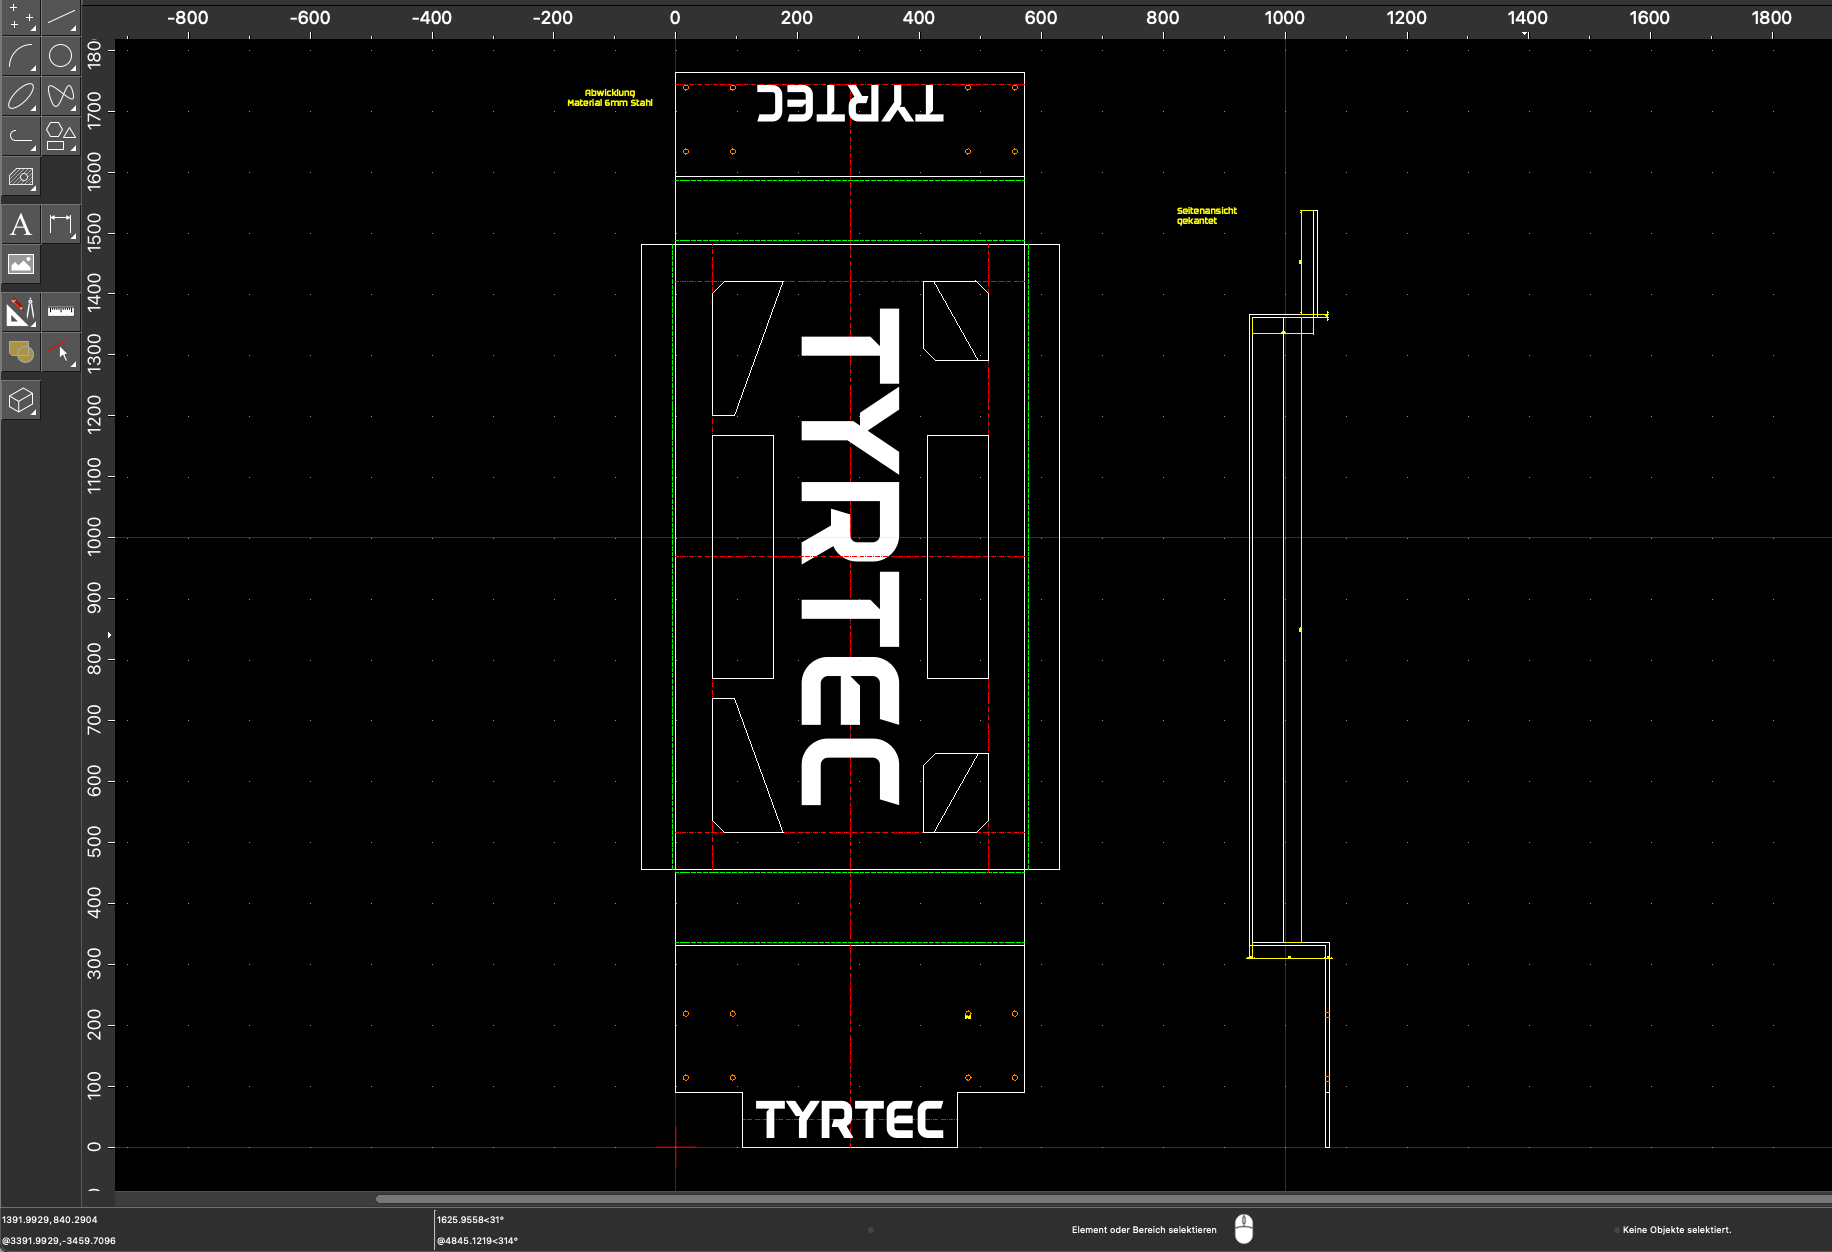Click the Insert Image tool
The height and width of the screenshot is (1252, 1832).
tap(20, 264)
